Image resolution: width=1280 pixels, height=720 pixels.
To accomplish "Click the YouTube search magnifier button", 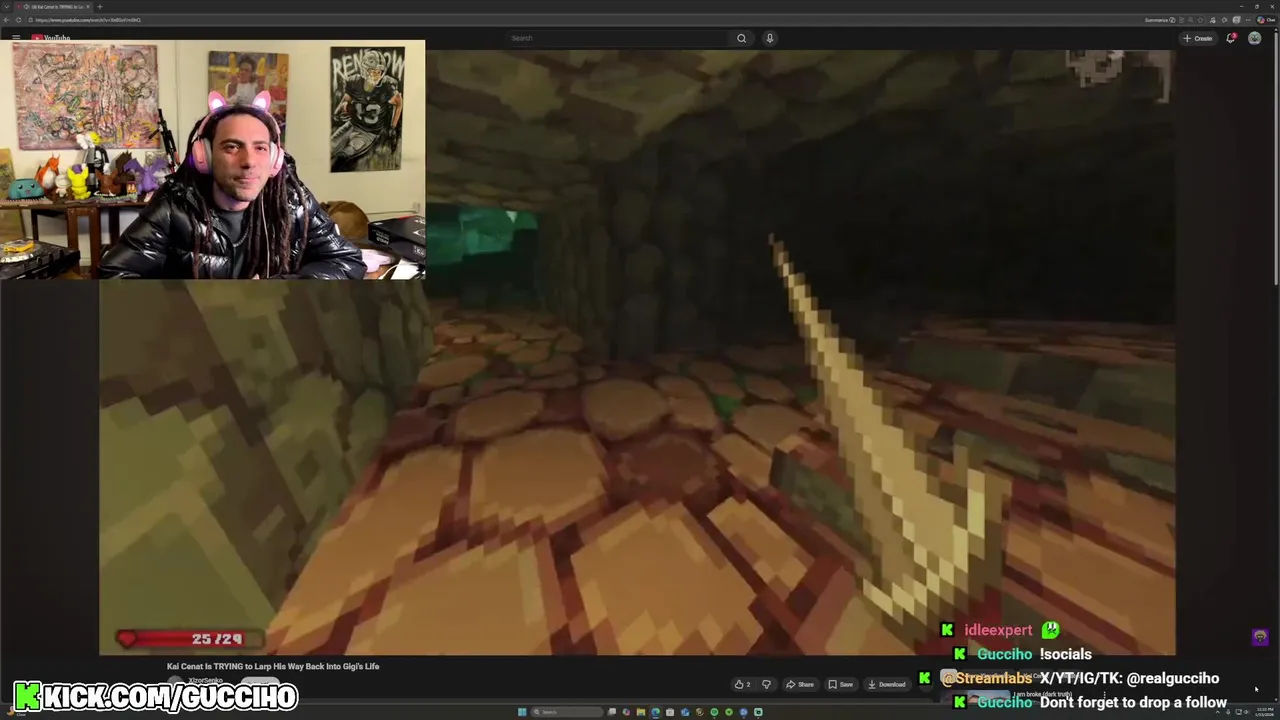I will click(x=741, y=38).
